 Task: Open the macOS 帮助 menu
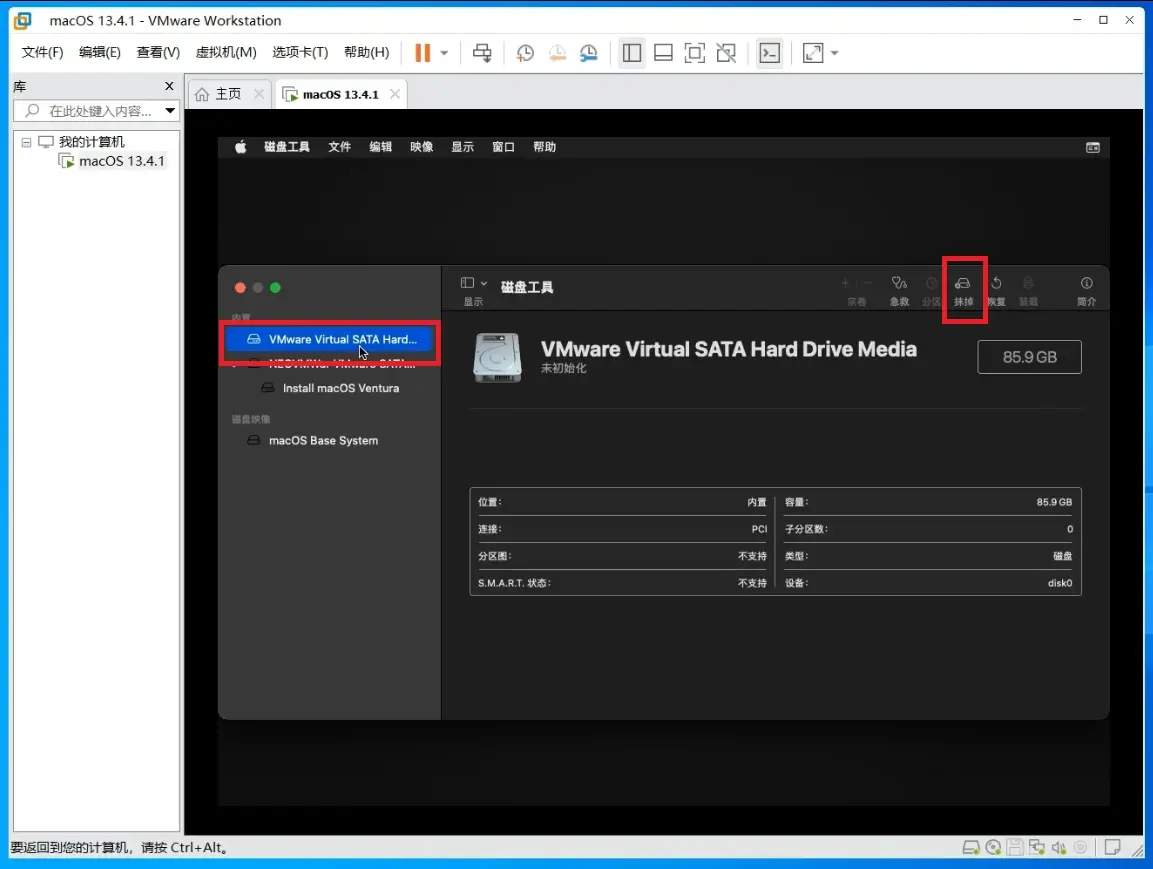[x=544, y=147]
